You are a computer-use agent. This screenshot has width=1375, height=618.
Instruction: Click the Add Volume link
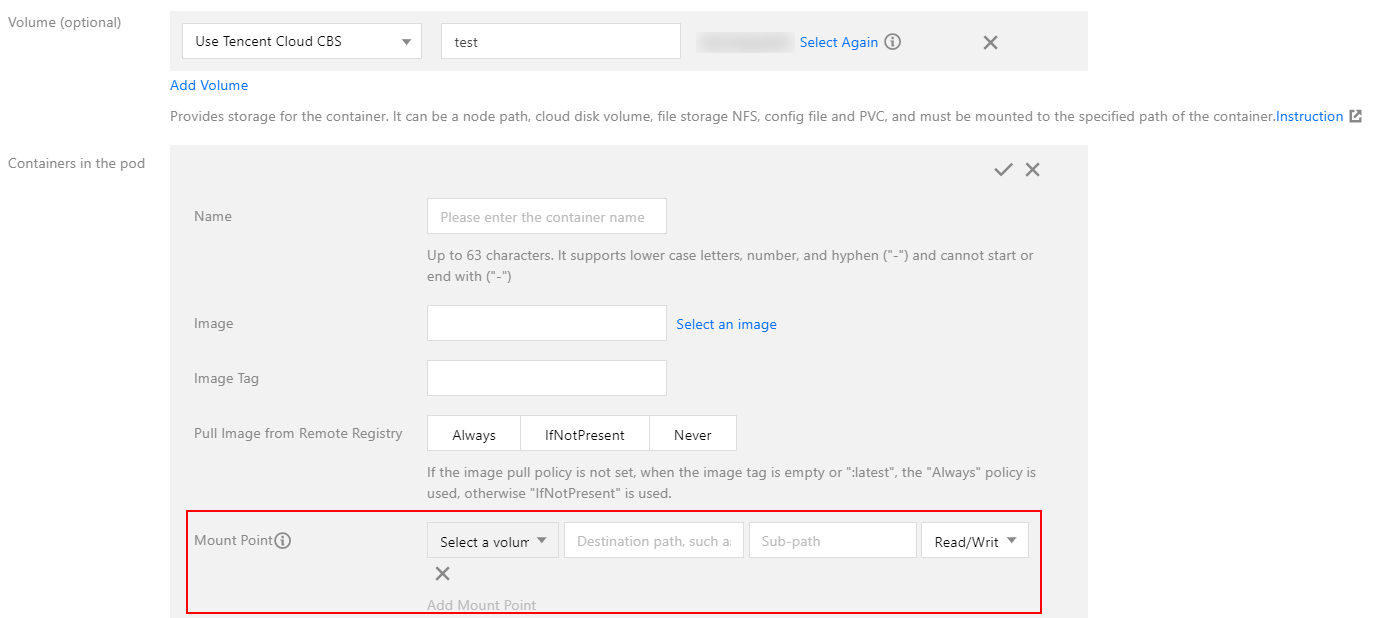[209, 86]
